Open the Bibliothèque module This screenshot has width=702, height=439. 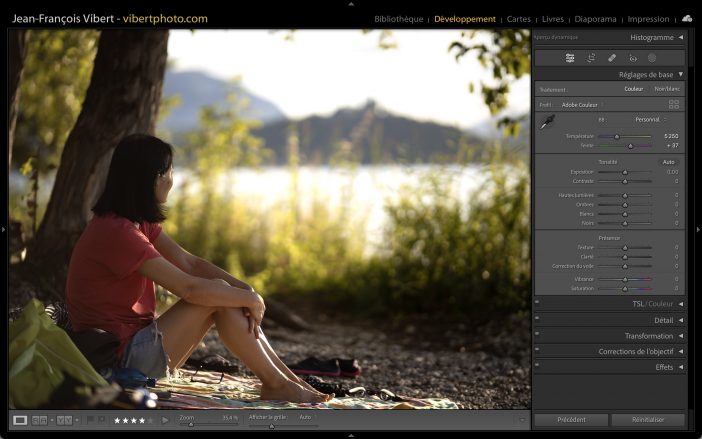(399, 19)
